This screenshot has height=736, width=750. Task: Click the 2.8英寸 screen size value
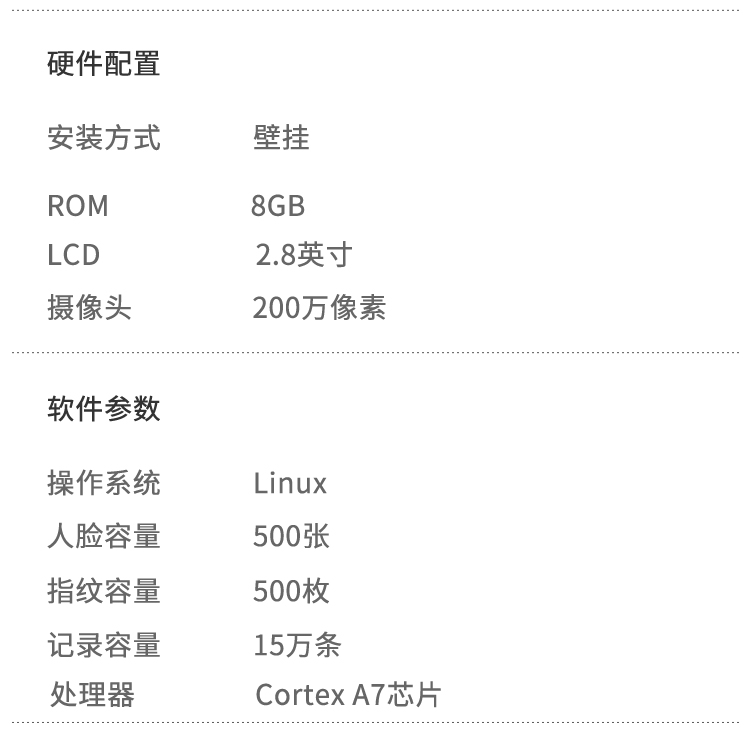click(x=304, y=255)
